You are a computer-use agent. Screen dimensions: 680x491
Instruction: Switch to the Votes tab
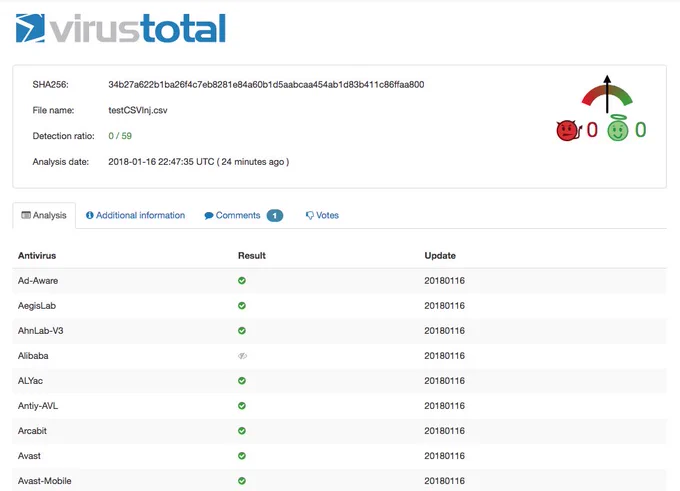click(322, 215)
